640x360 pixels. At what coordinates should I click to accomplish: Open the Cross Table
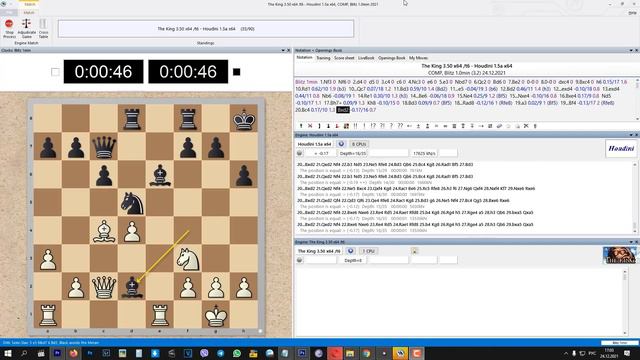pyautogui.click(x=43, y=28)
